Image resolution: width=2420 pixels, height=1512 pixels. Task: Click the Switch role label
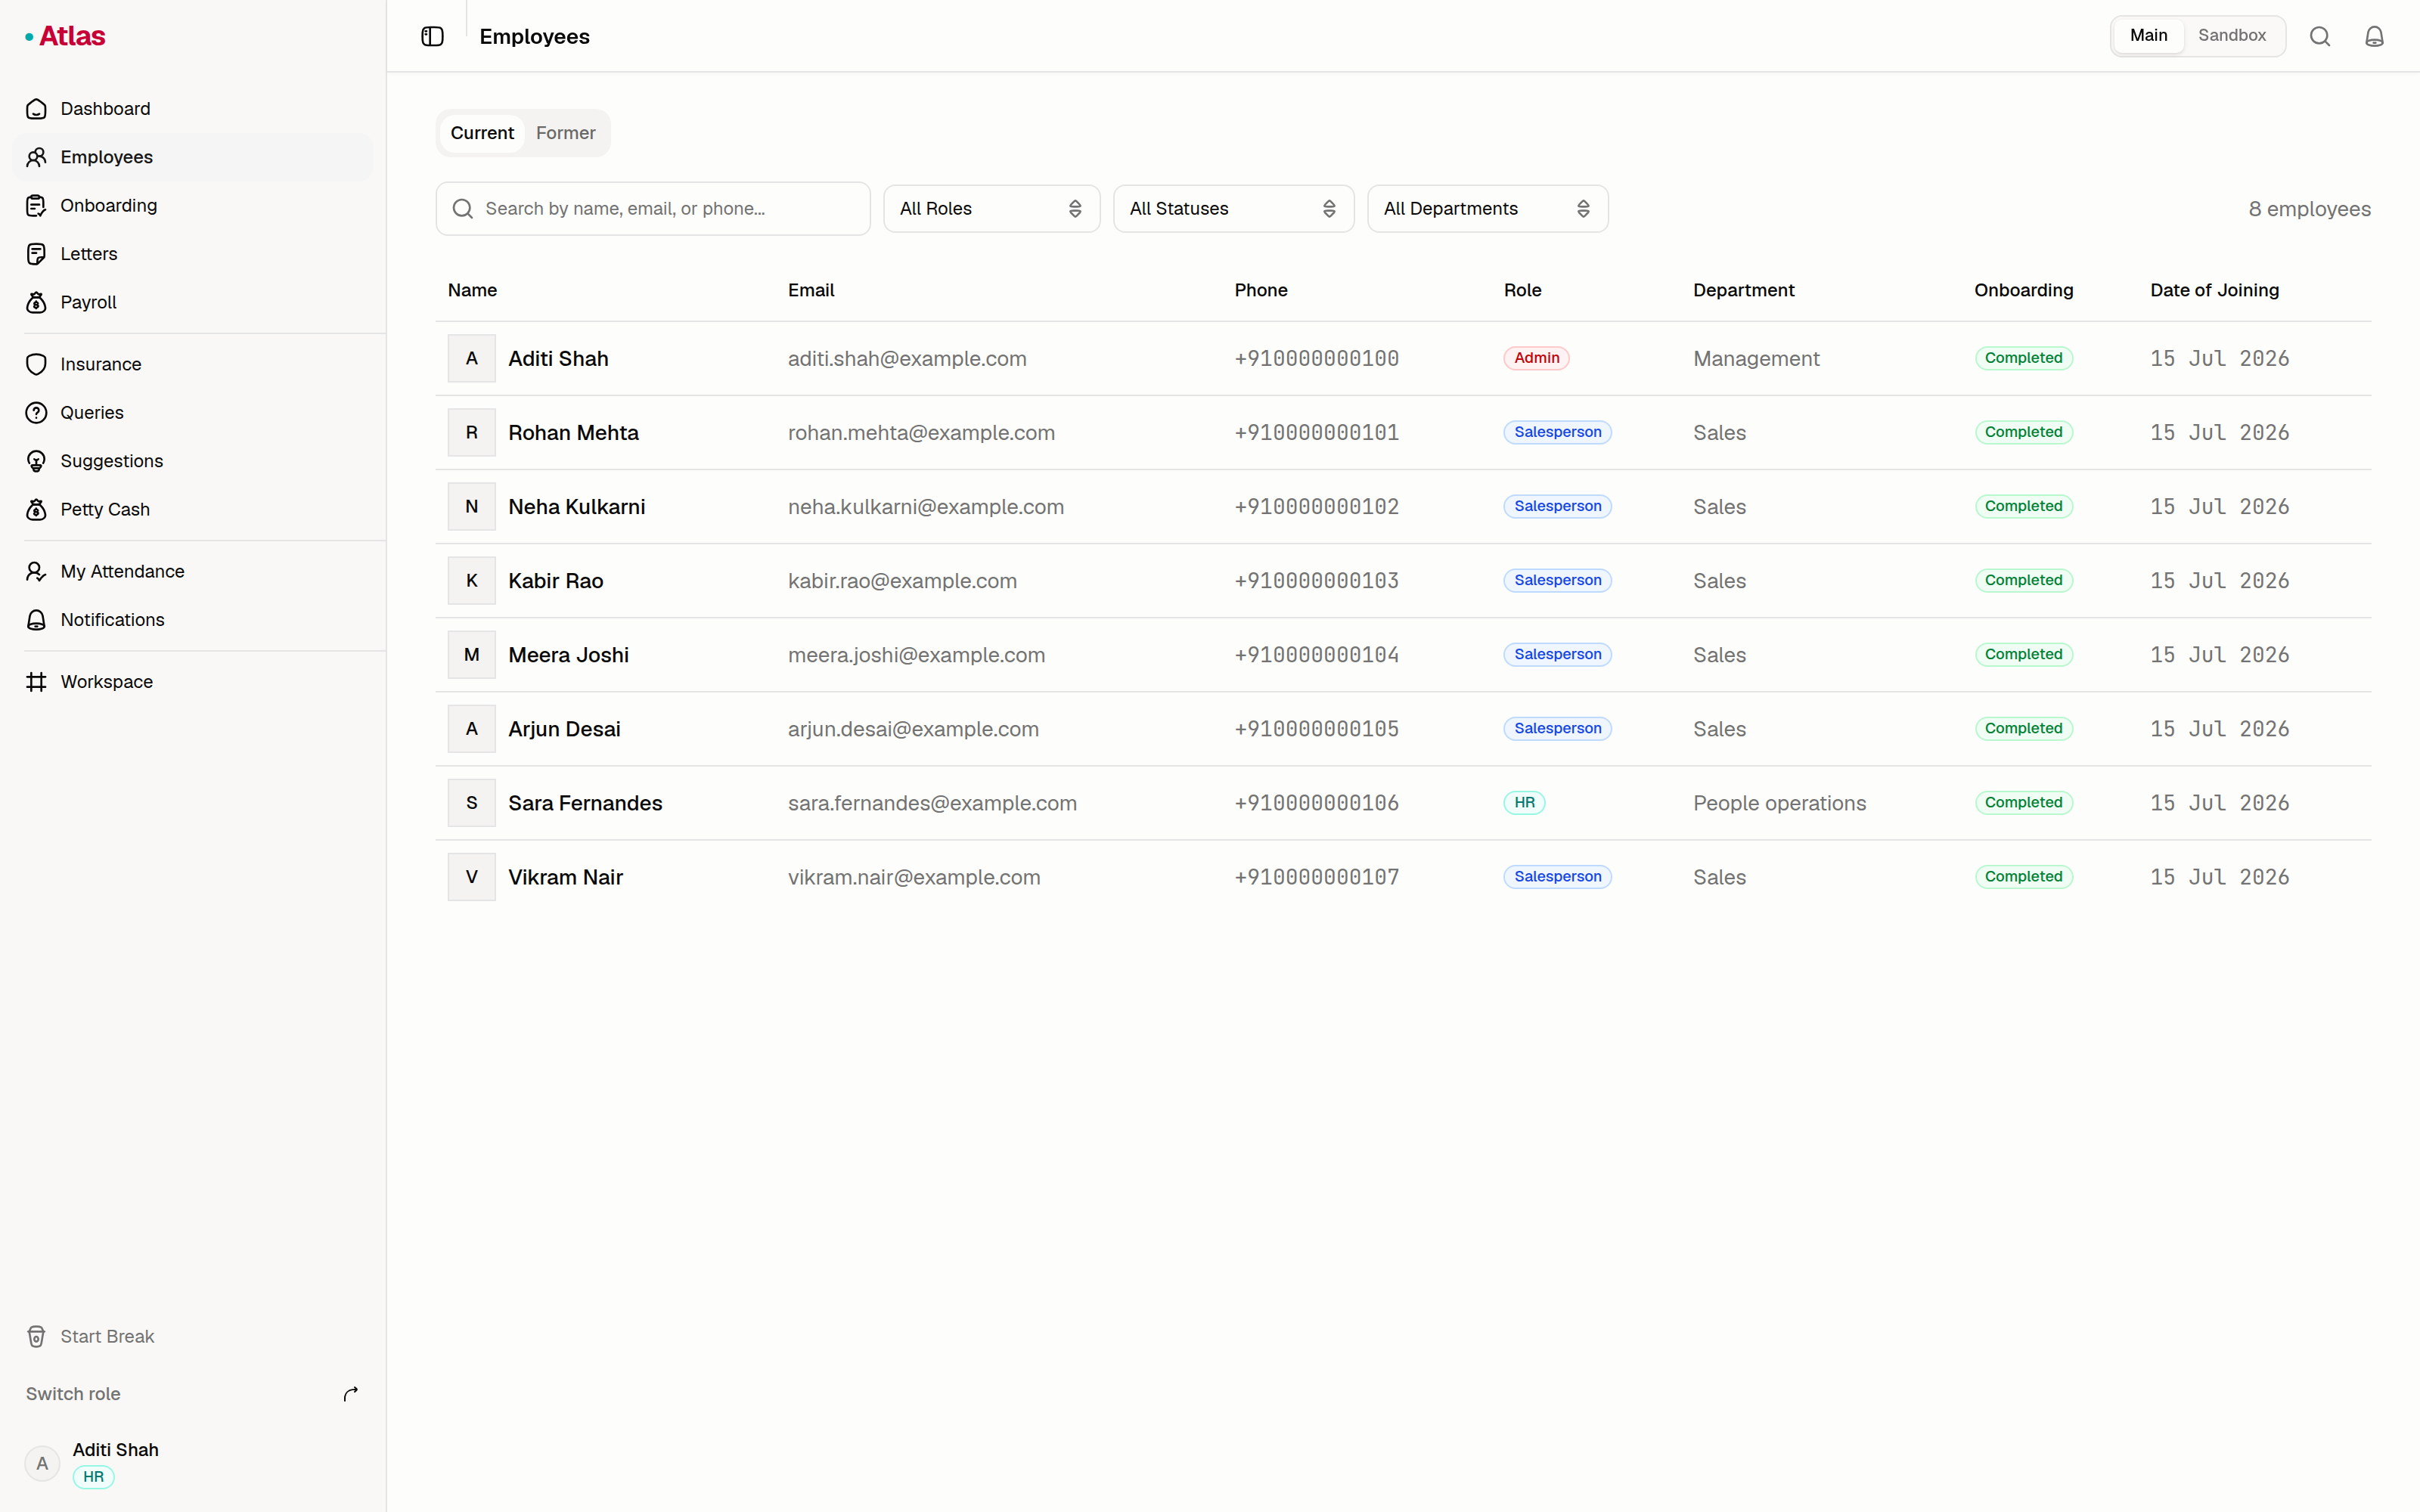pyautogui.click(x=73, y=1394)
